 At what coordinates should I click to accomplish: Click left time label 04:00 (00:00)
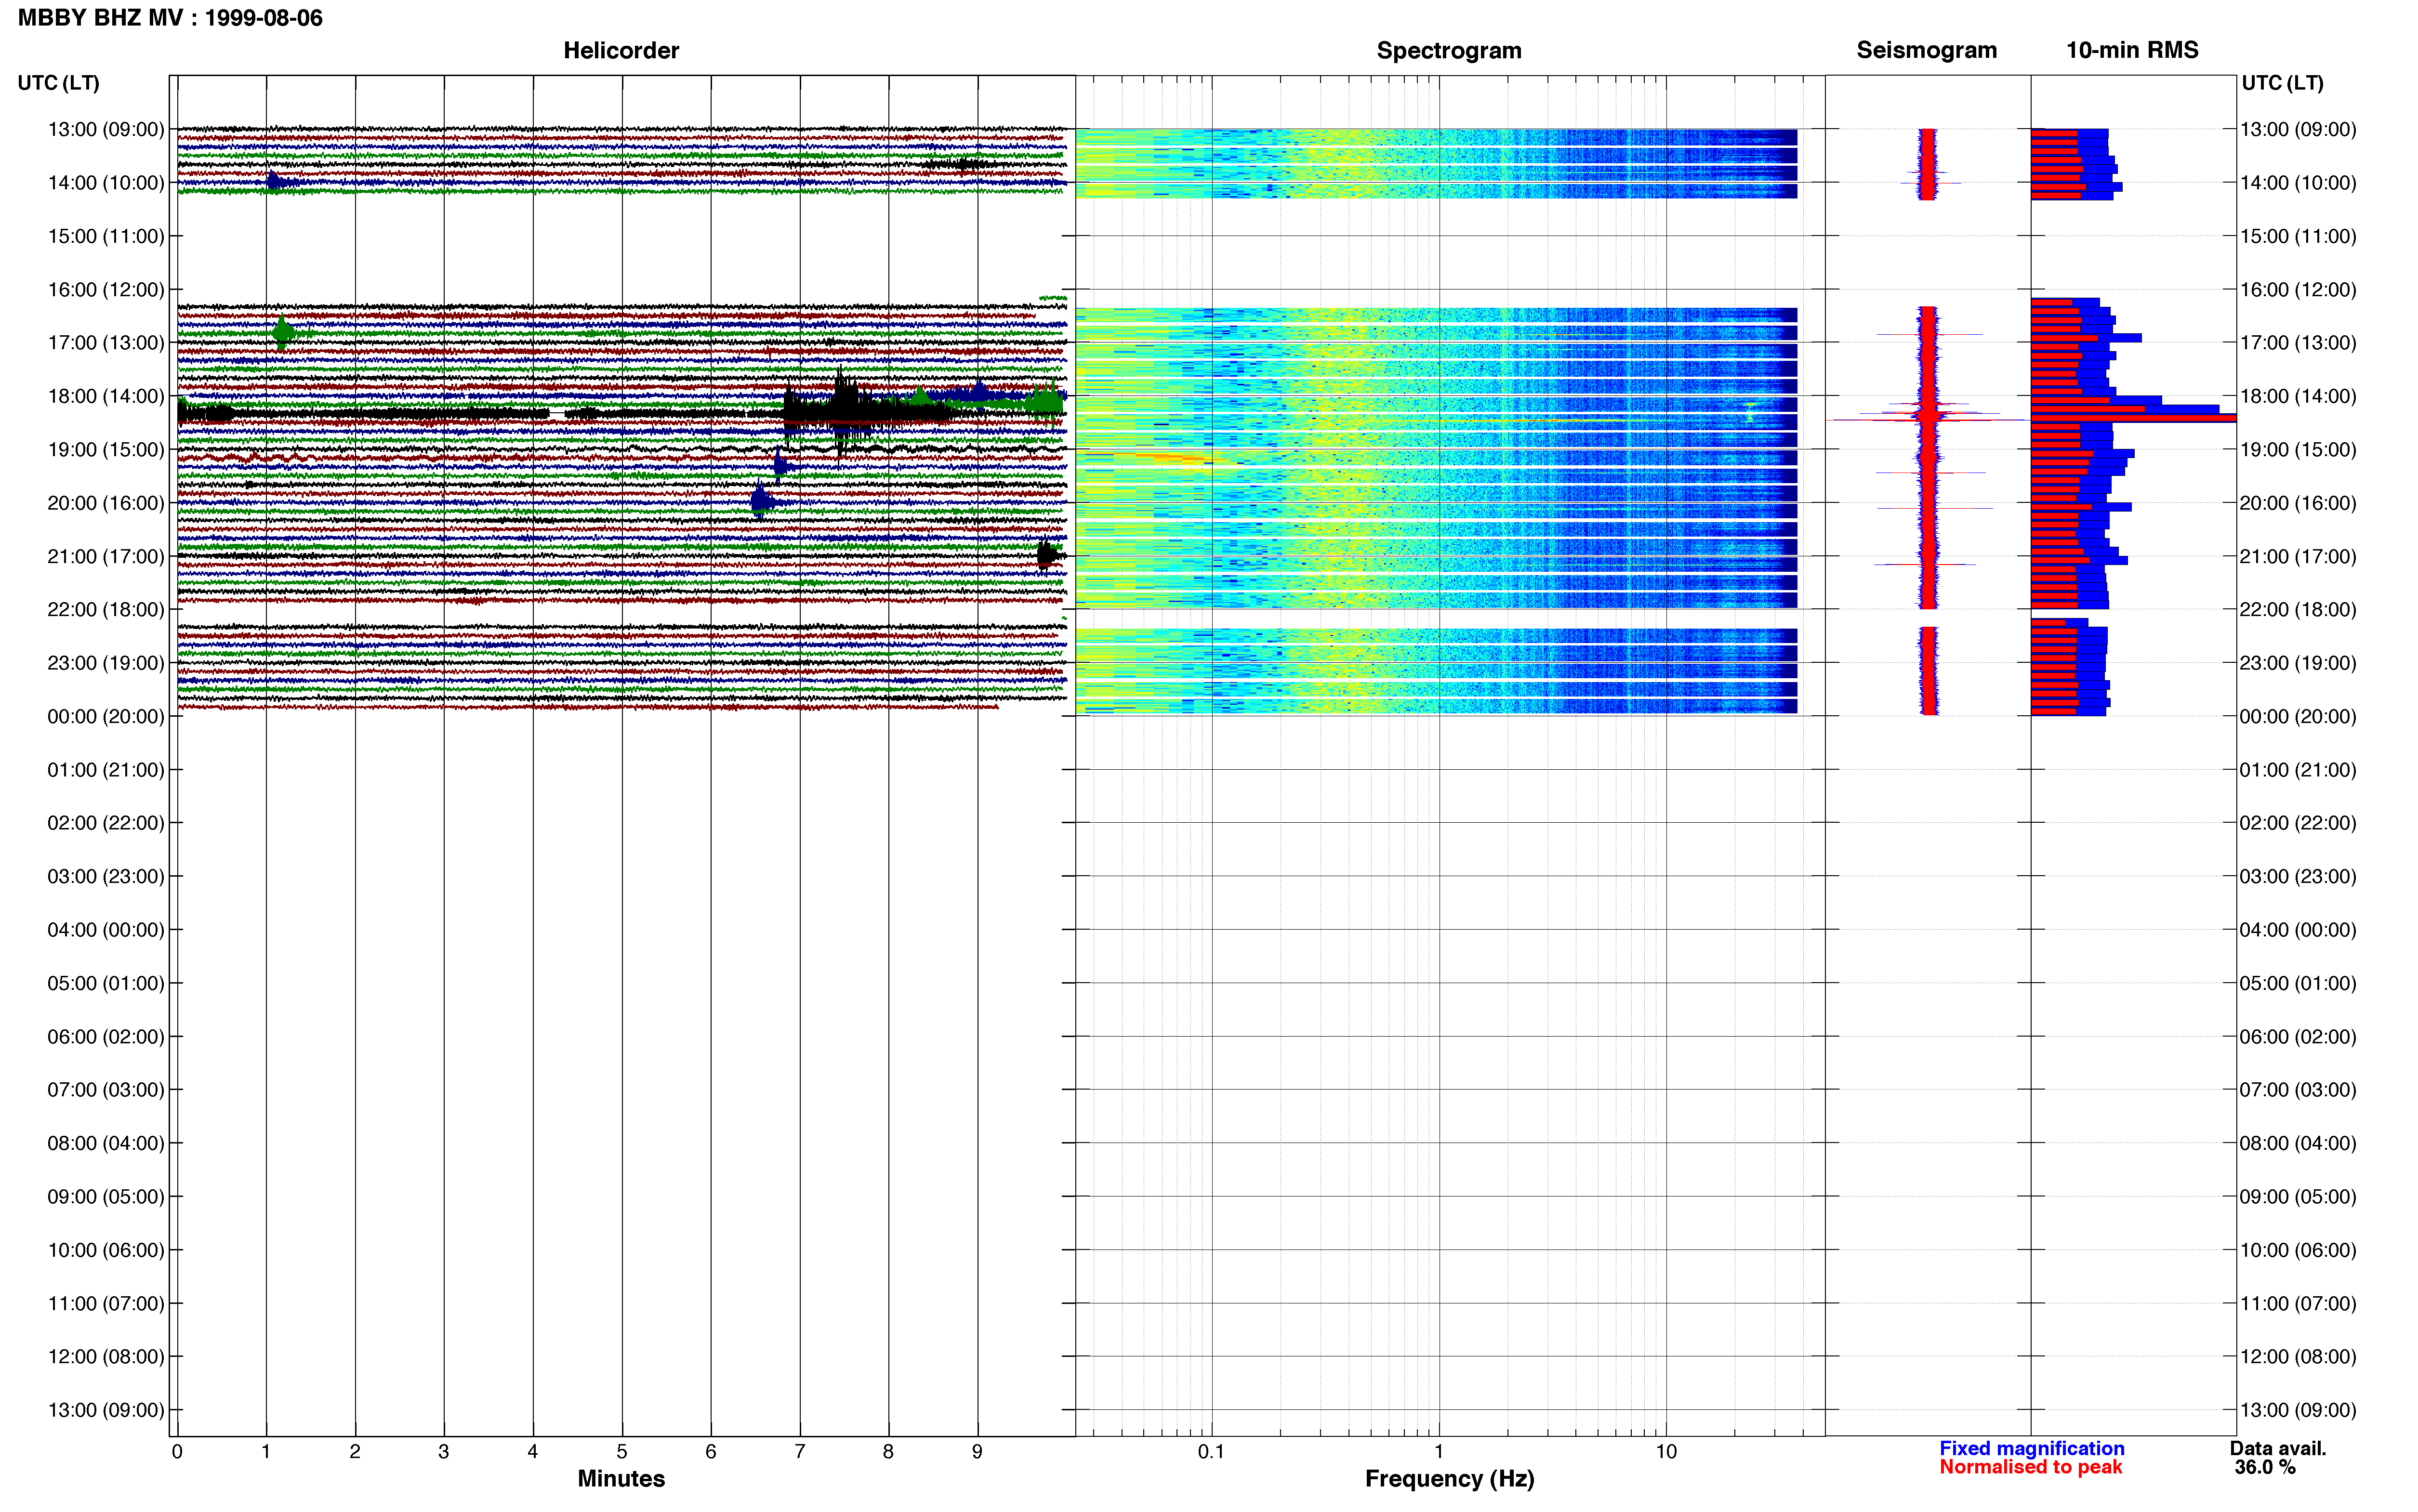click(106, 929)
